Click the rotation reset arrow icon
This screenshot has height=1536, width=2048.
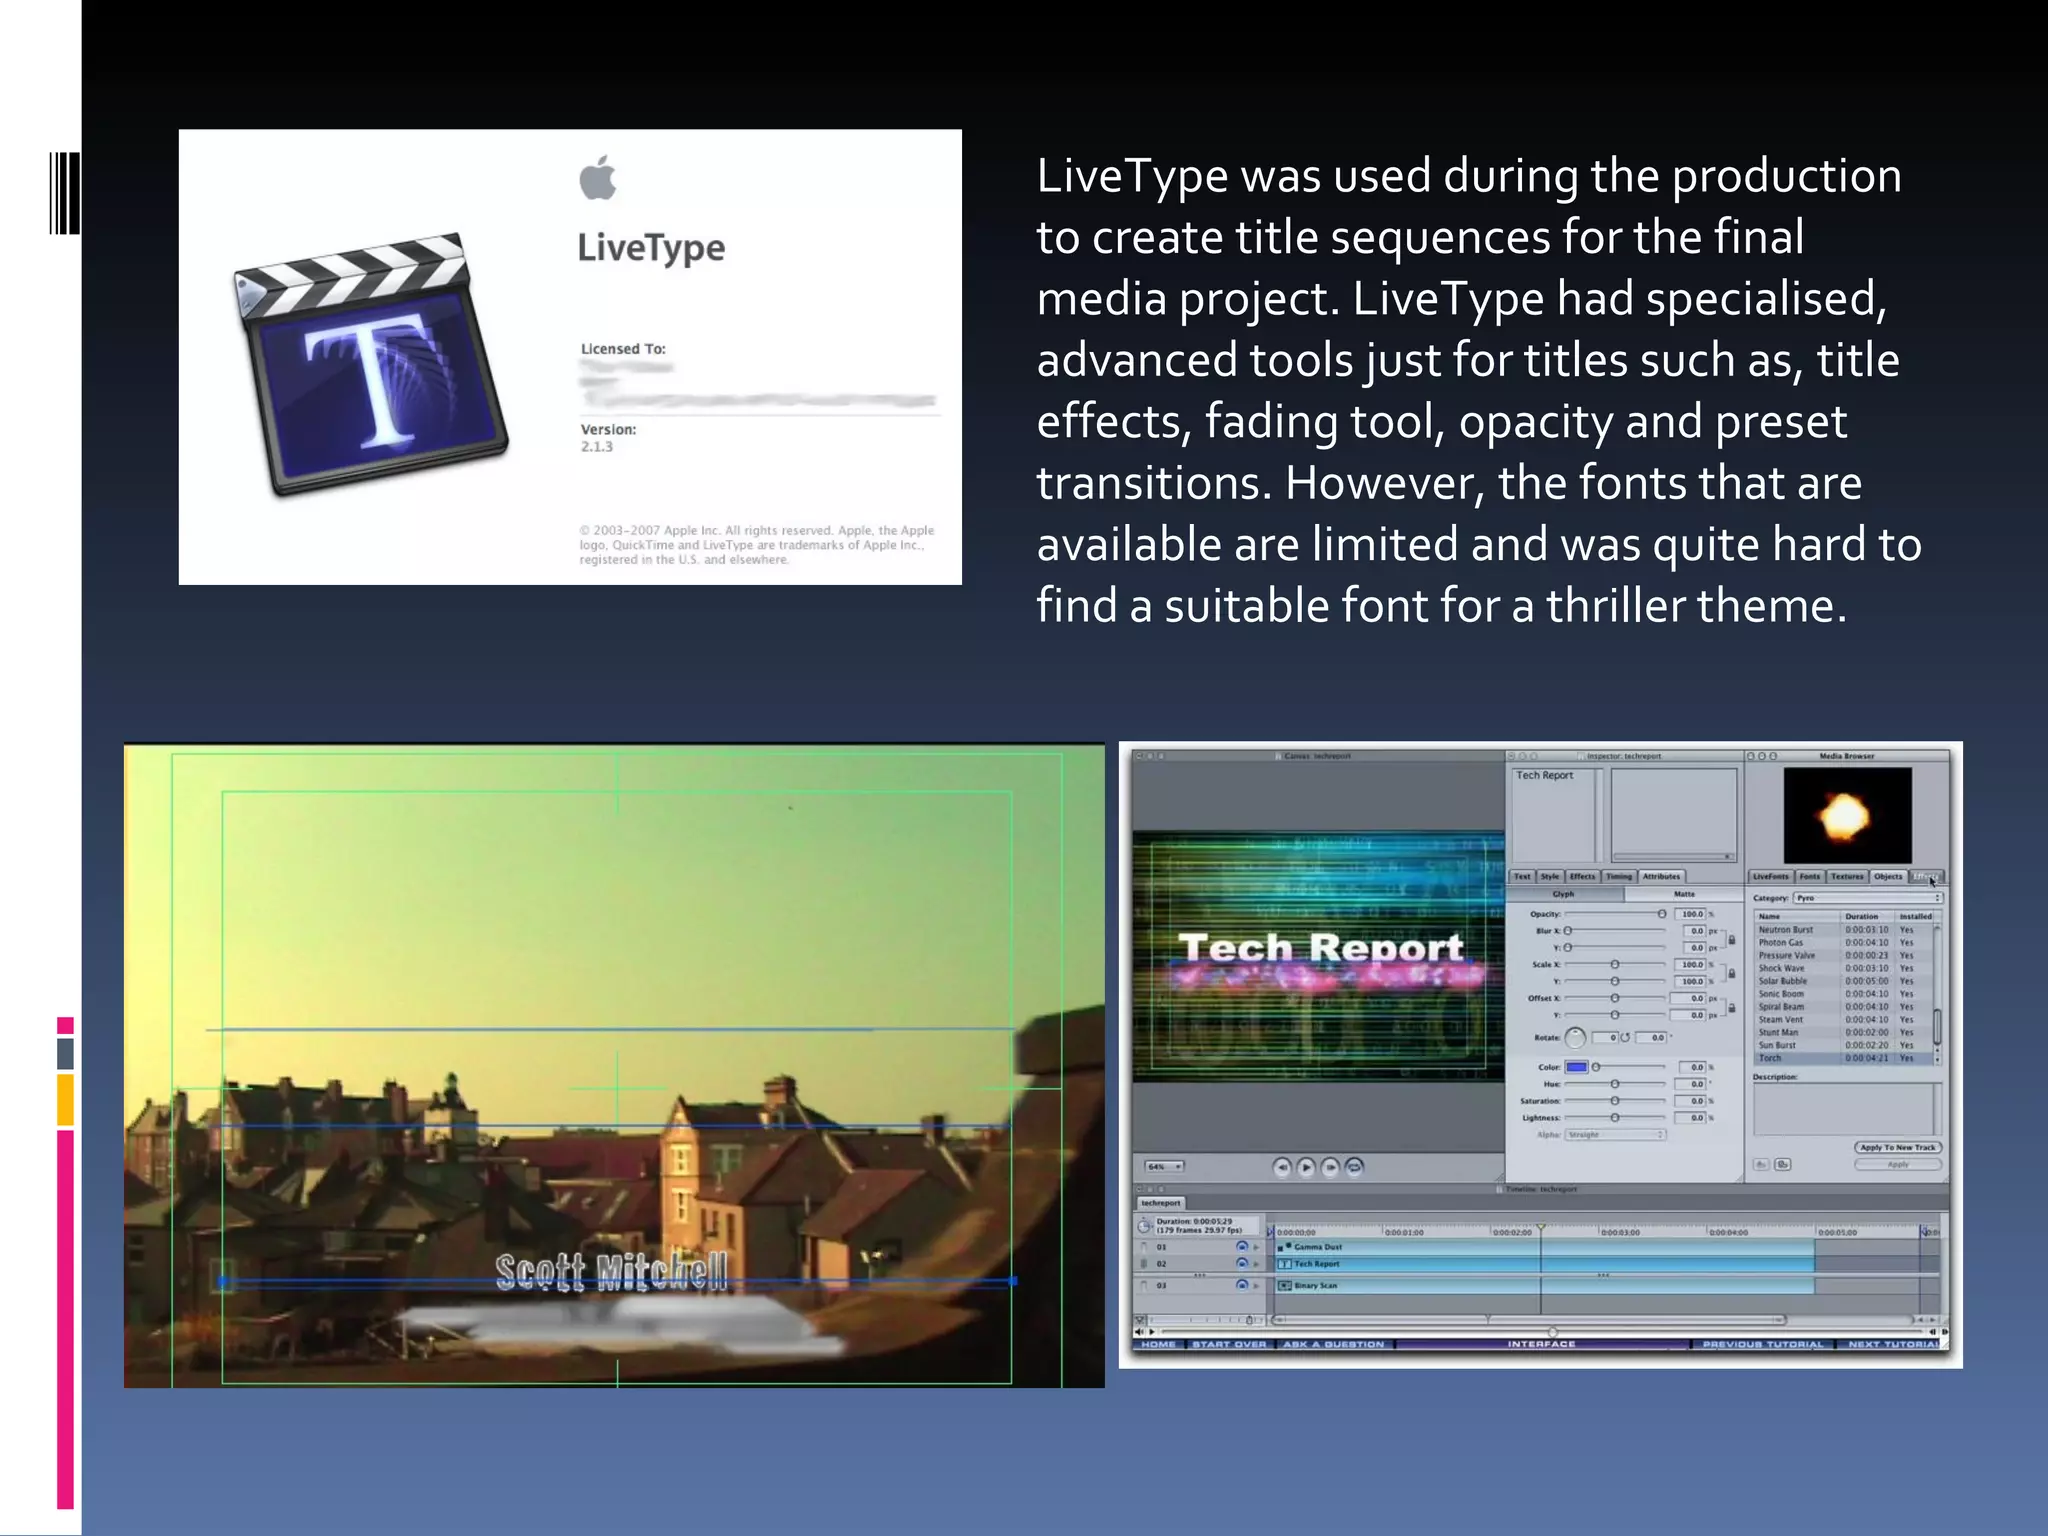[1625, 1038]
